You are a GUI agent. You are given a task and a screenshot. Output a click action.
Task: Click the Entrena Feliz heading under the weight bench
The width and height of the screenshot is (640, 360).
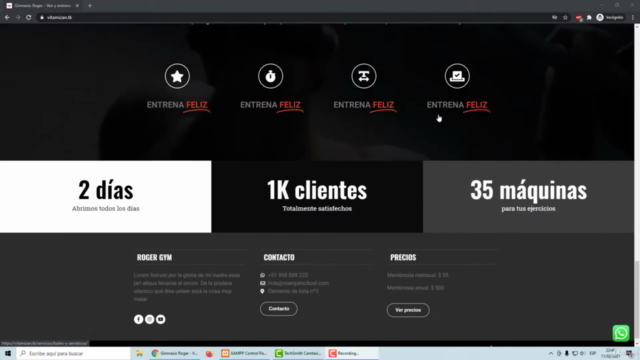(x=364, y=105)
